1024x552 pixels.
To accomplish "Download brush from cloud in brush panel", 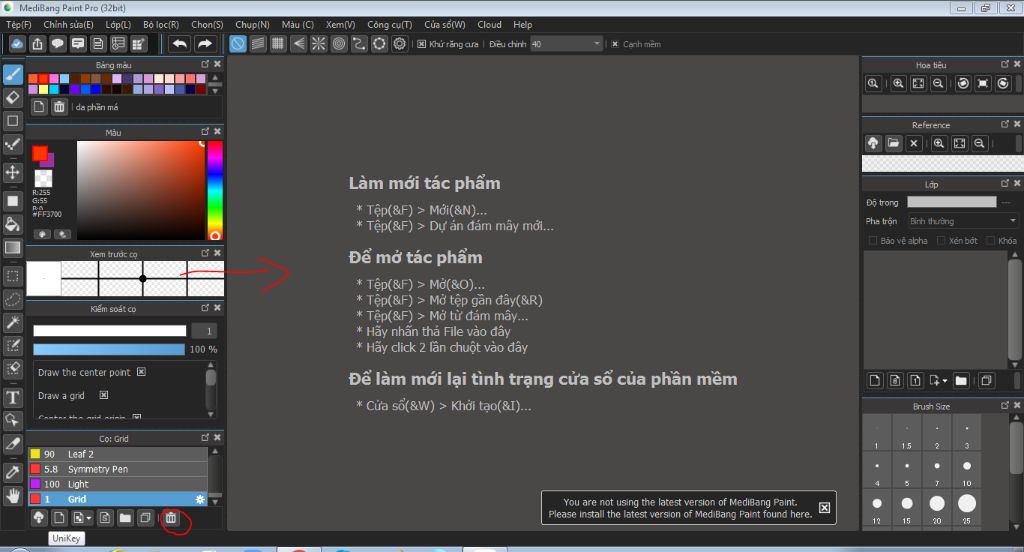I will pos(39,518).
